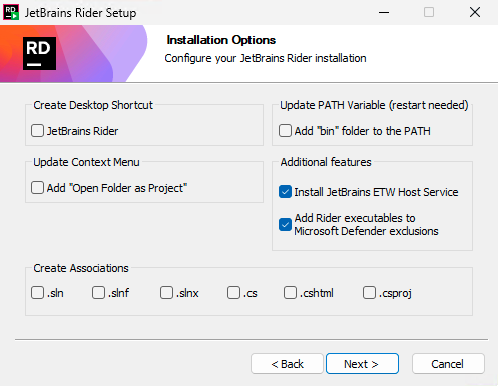Screen dimensions: 498x386
Task: Cancel the Rider setup
Action: point(448,364)
